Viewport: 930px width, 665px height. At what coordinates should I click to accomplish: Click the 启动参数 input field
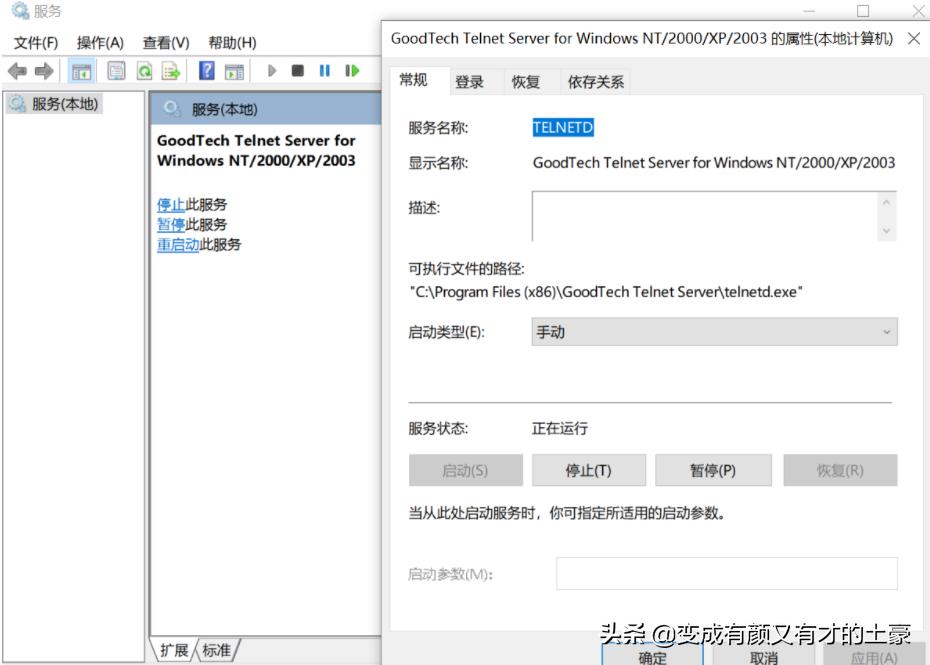click(725, 575)
